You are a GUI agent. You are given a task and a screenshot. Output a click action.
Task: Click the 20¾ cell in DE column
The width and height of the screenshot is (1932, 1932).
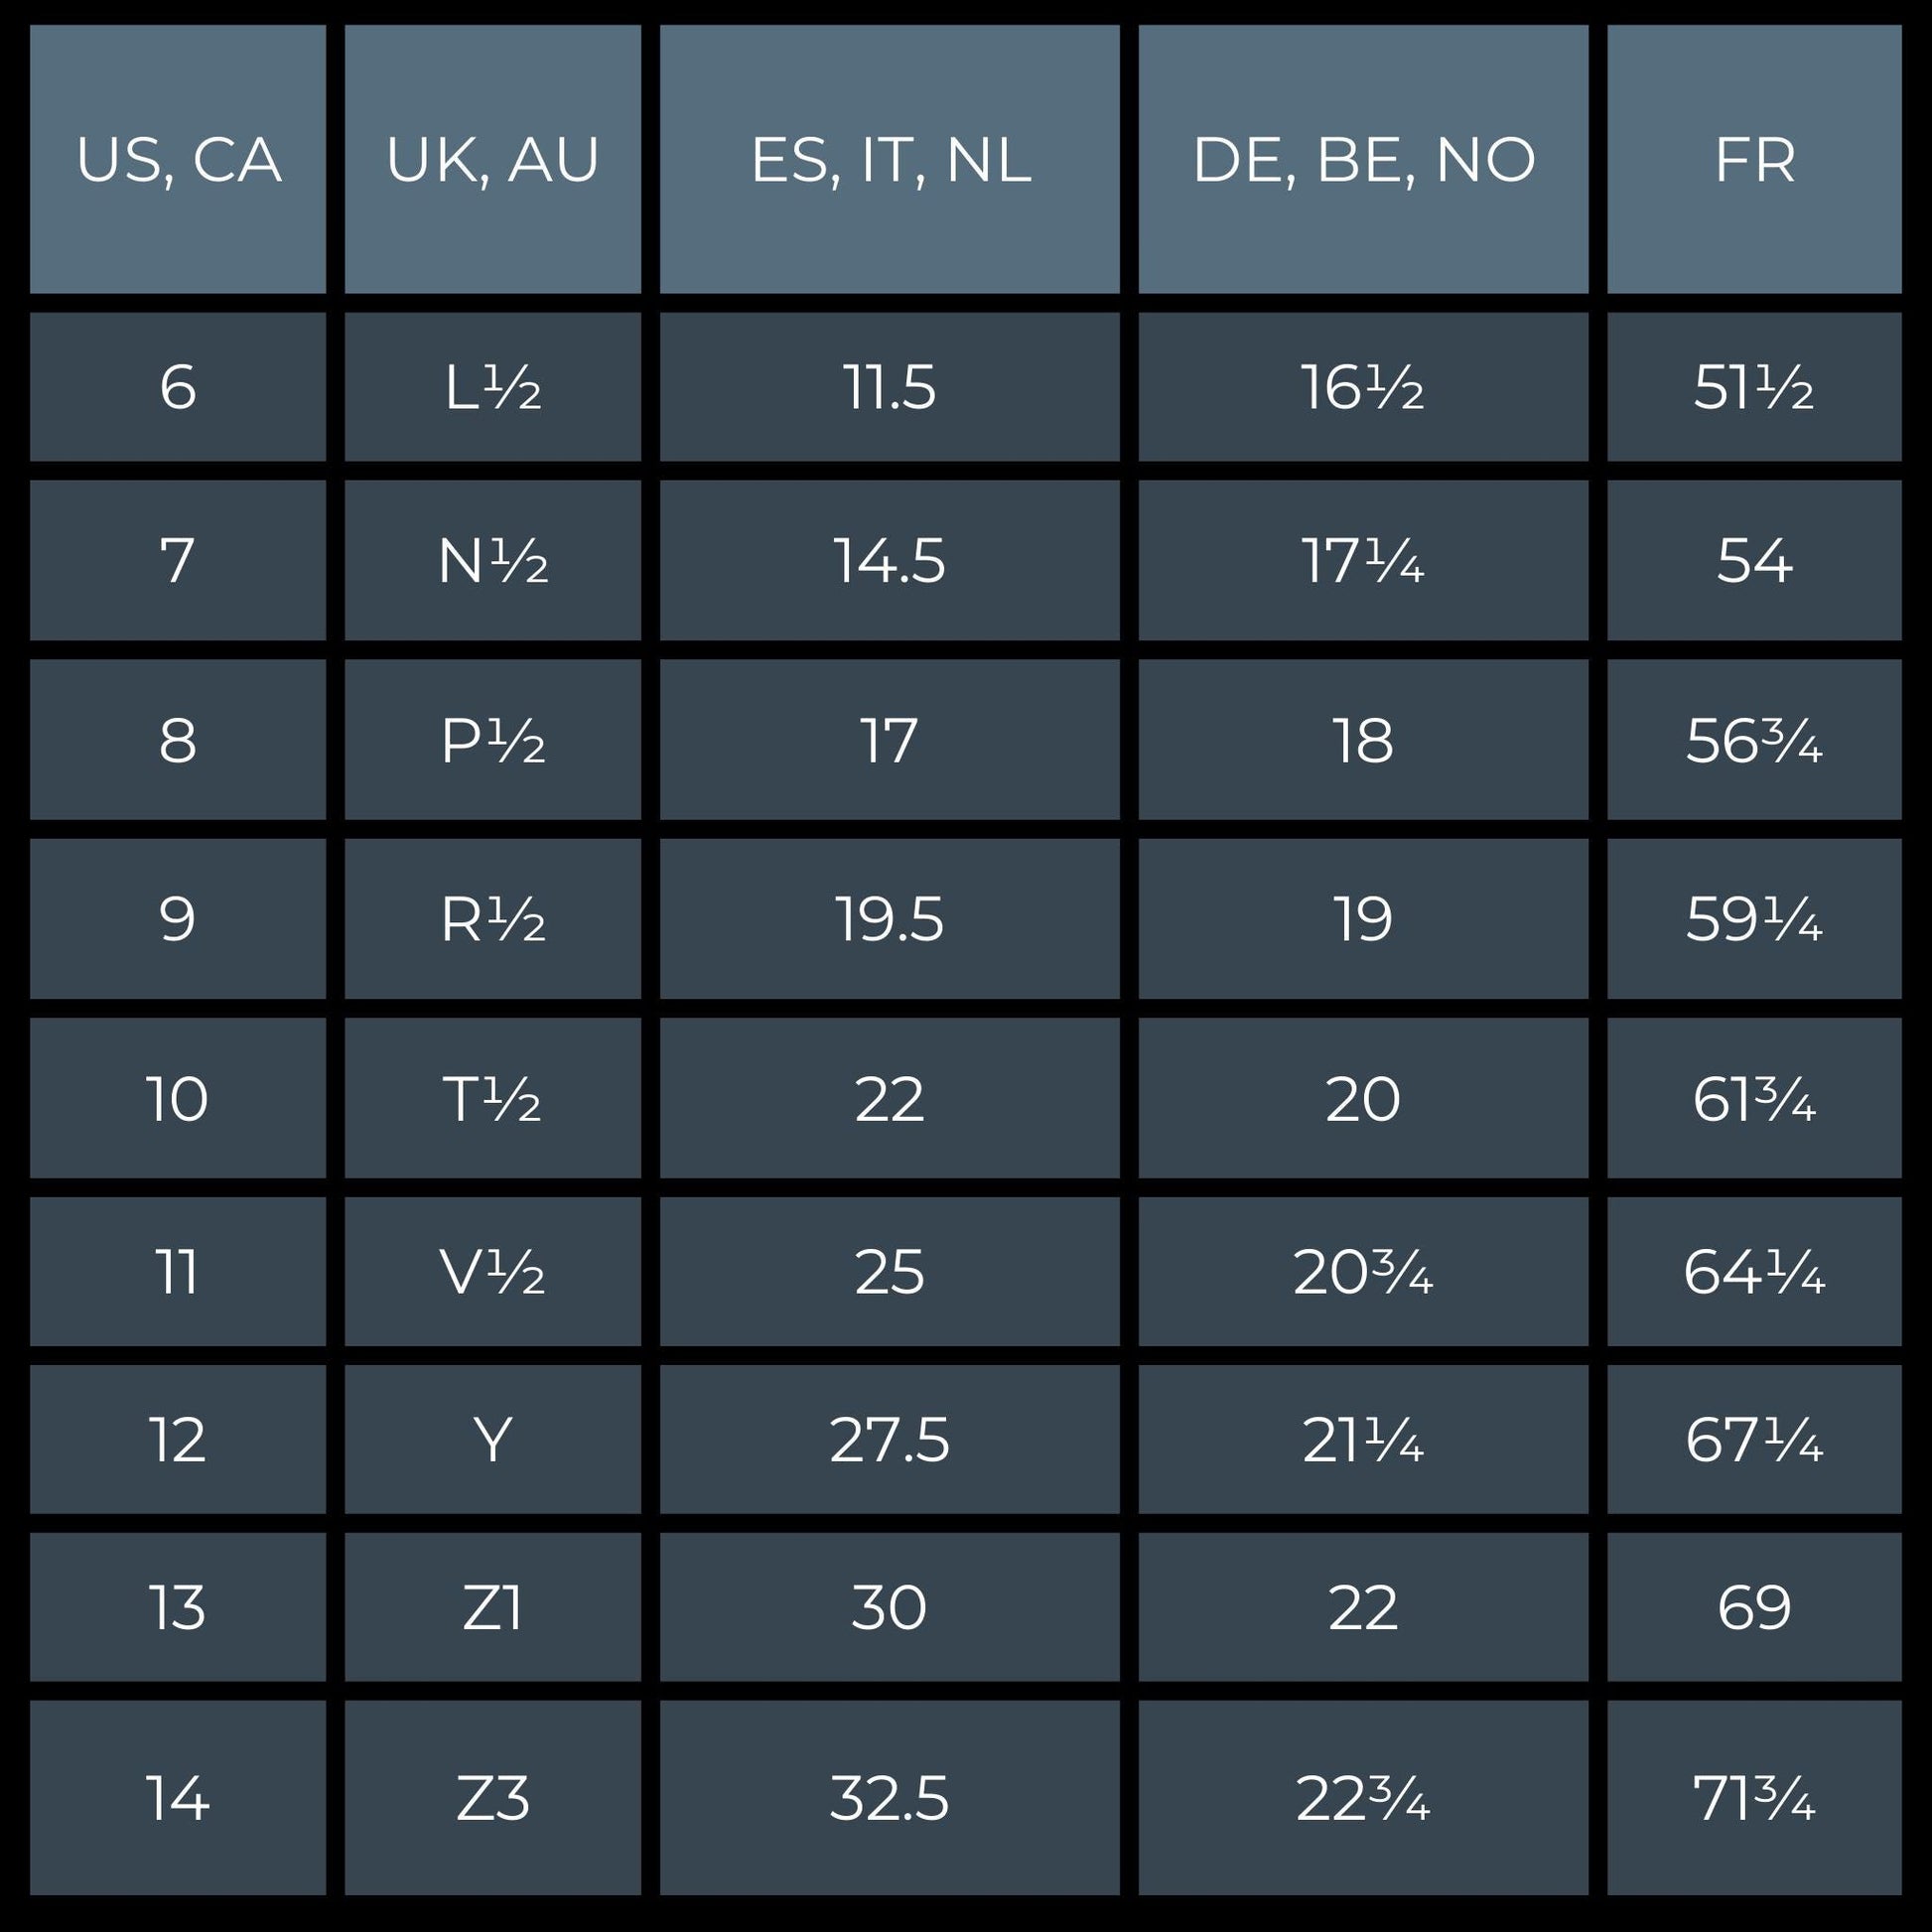(x=1363, y=1272)
